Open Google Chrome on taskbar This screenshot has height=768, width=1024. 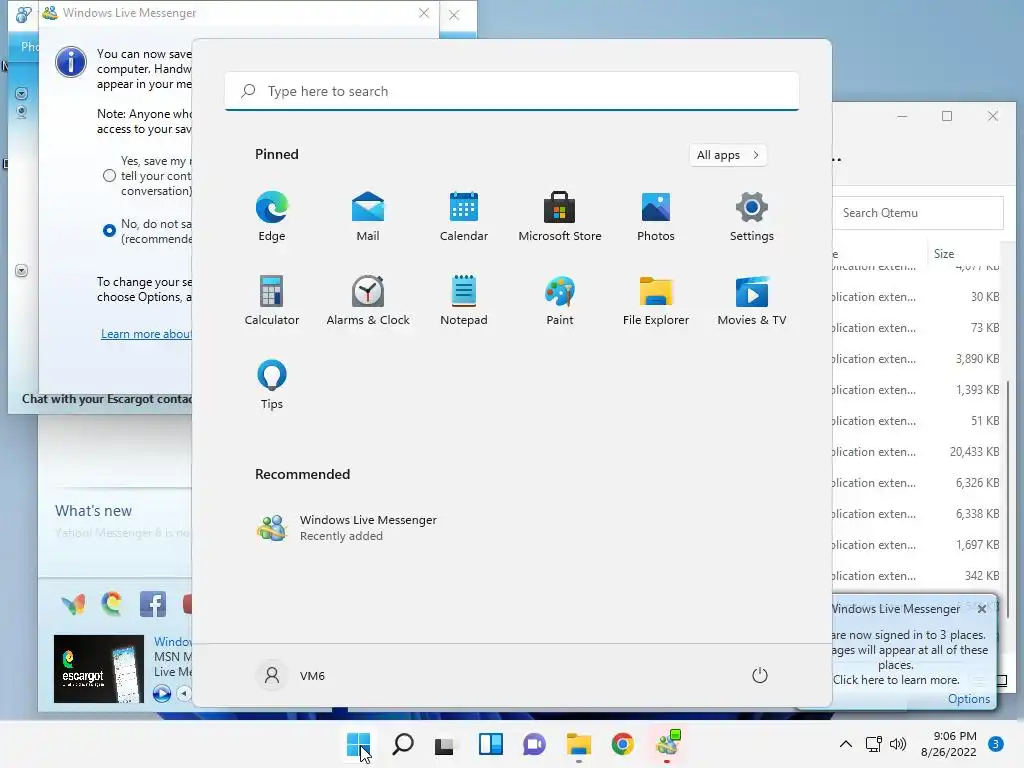(622, 744)
